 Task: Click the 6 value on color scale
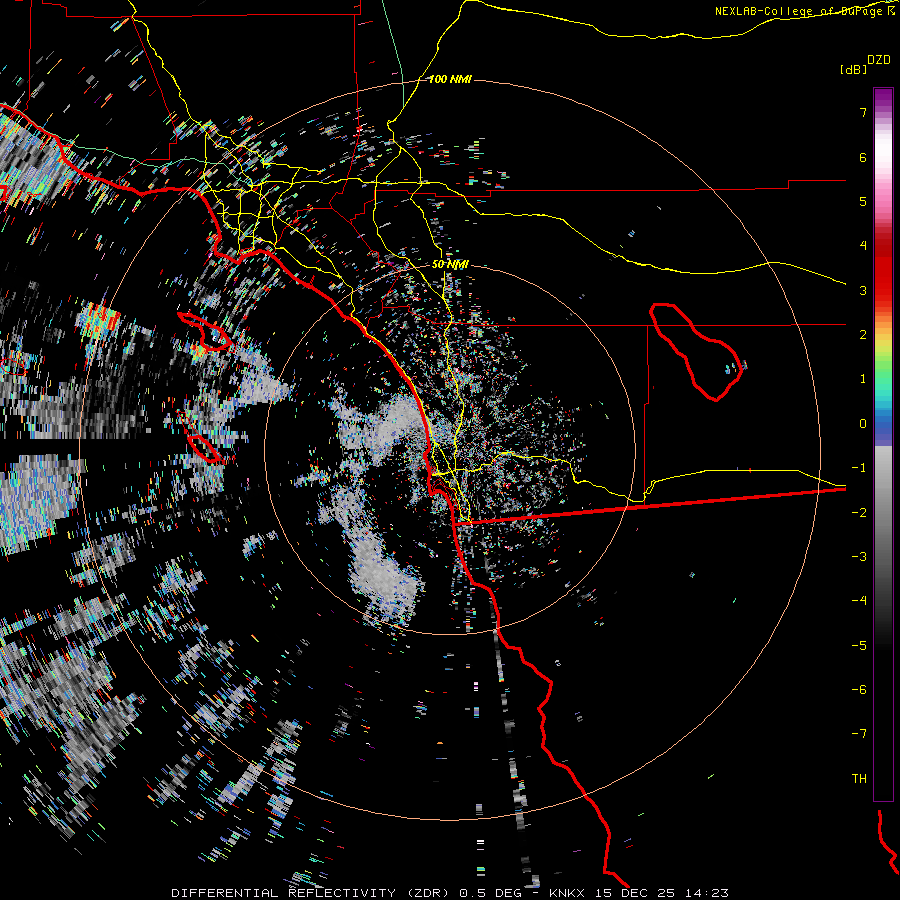pyautogui.click(x=863, y=157)
